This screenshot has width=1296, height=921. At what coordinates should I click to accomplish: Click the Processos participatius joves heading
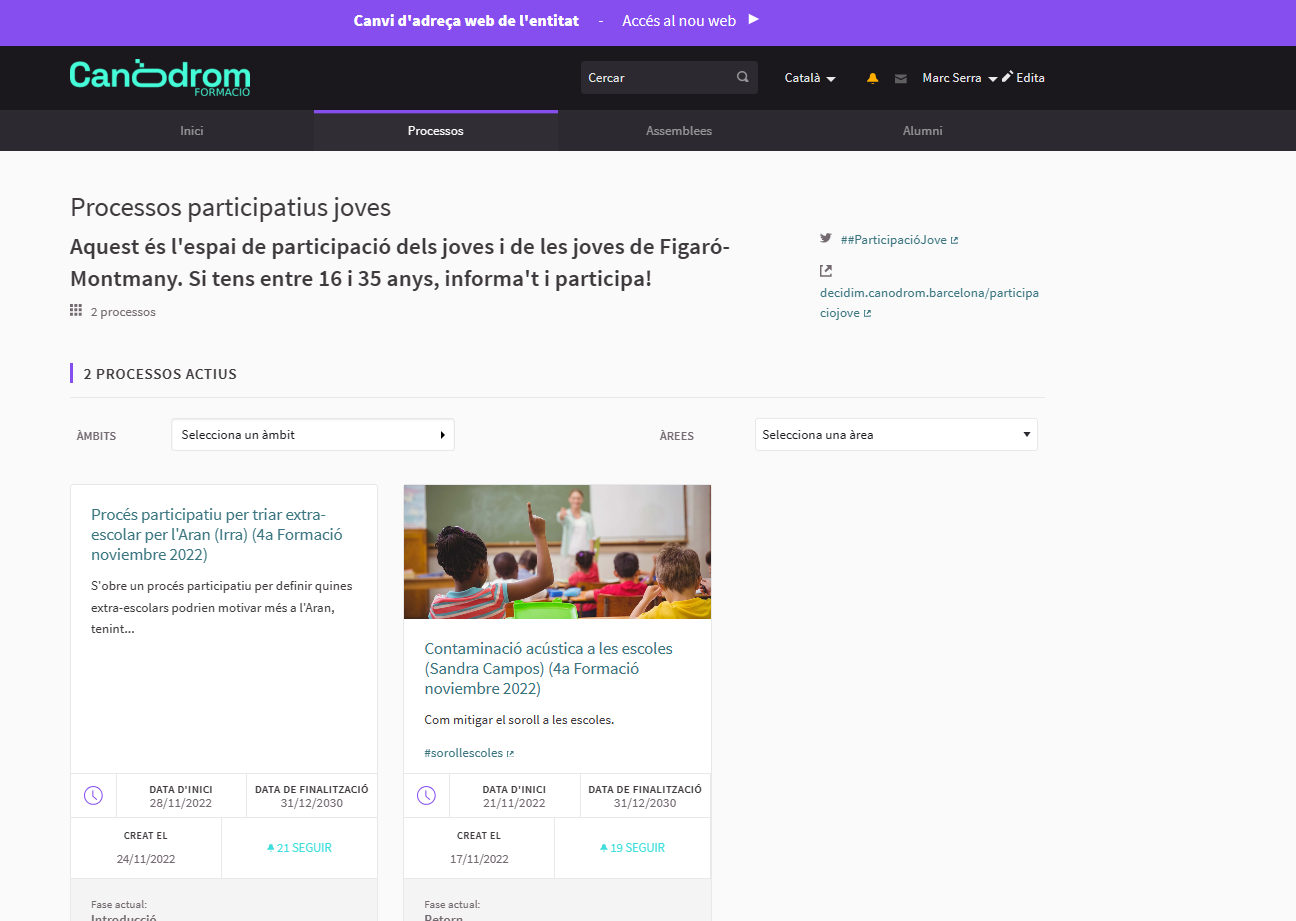pyautogui.click(x=230, y=207)
